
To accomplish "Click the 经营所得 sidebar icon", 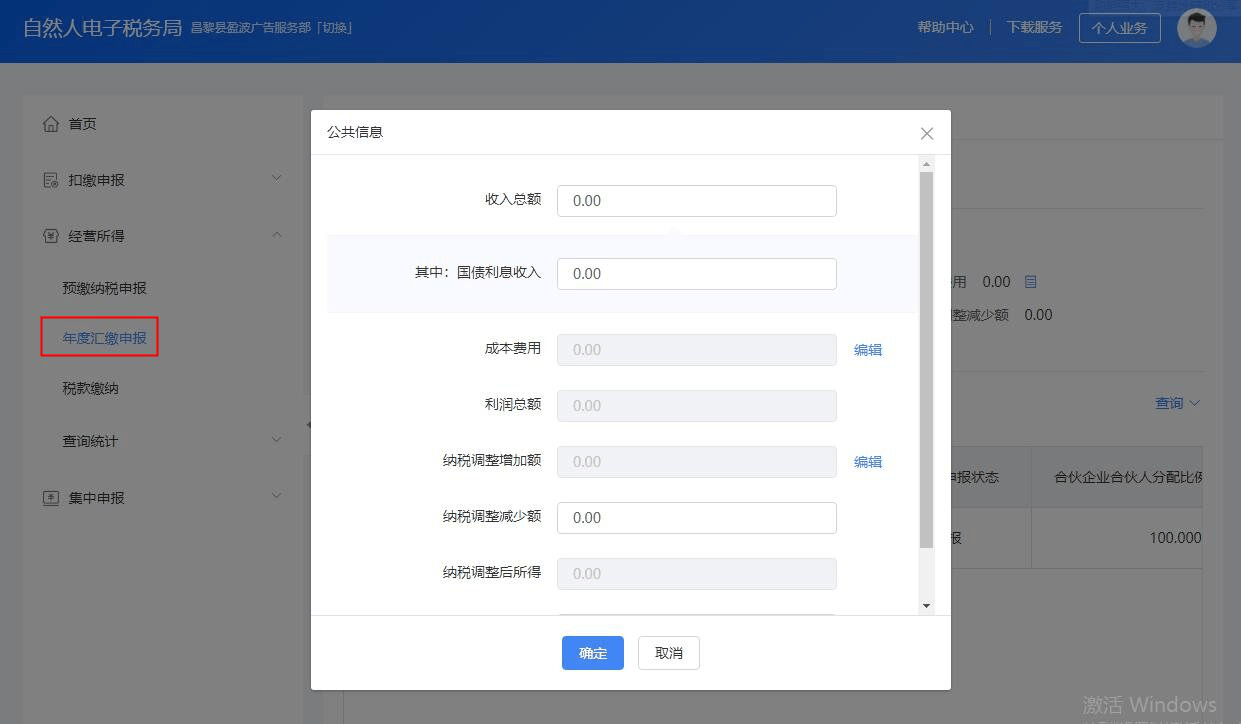I will click(50, 235).
